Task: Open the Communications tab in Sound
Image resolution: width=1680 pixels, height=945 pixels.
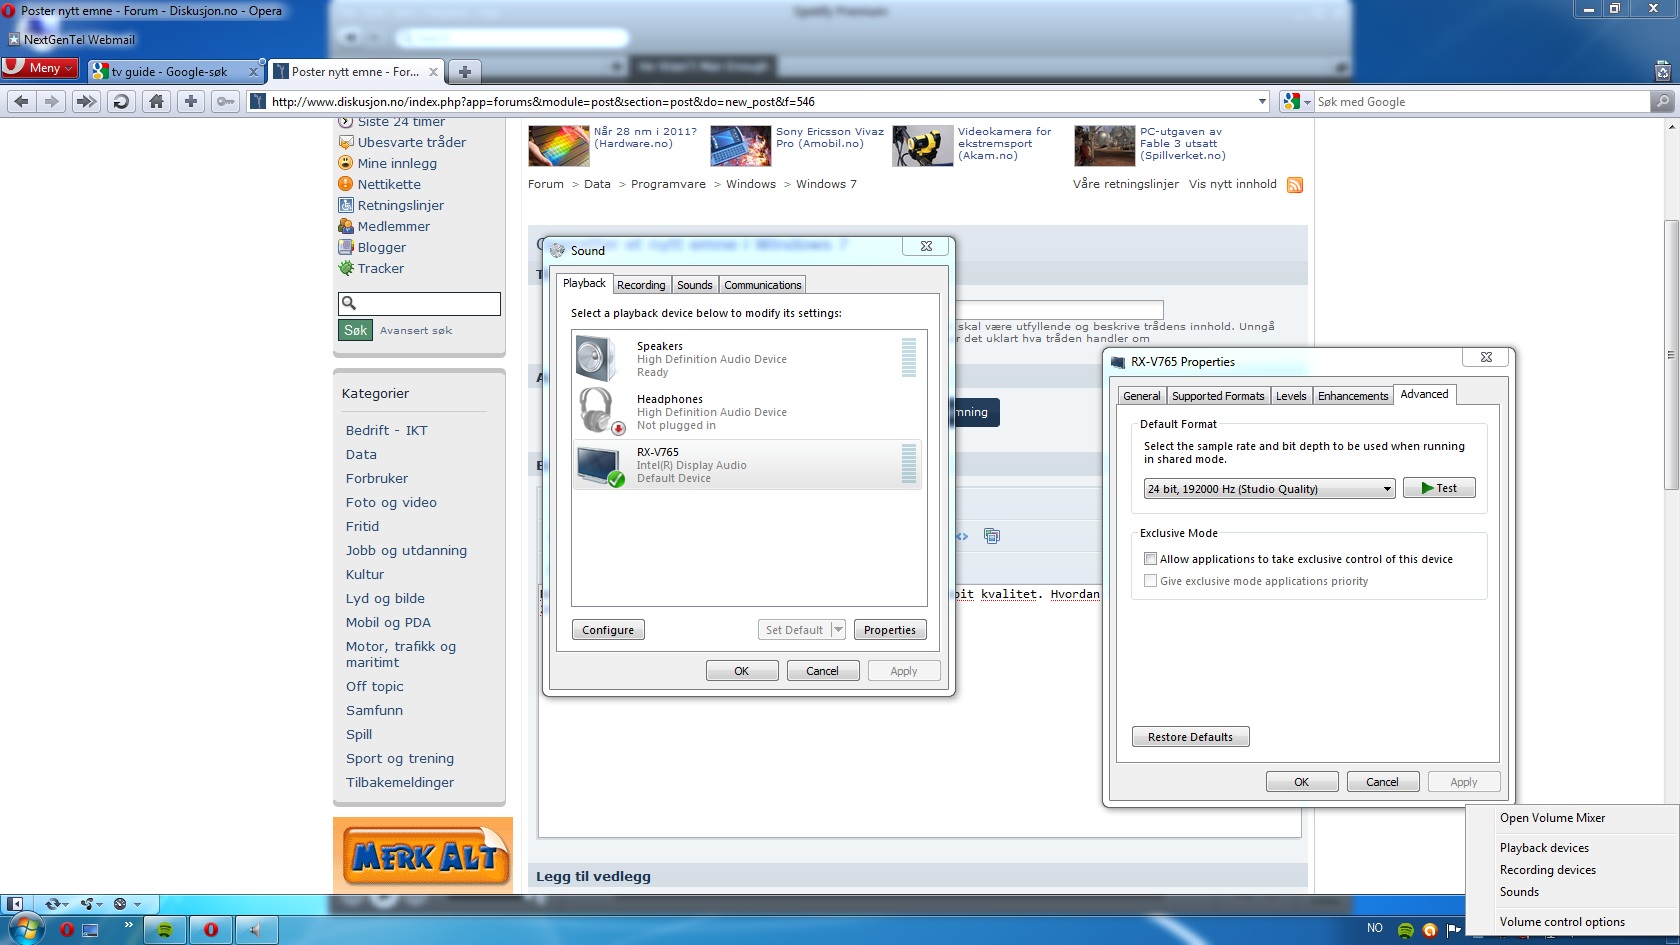Action: pos(763,285)
